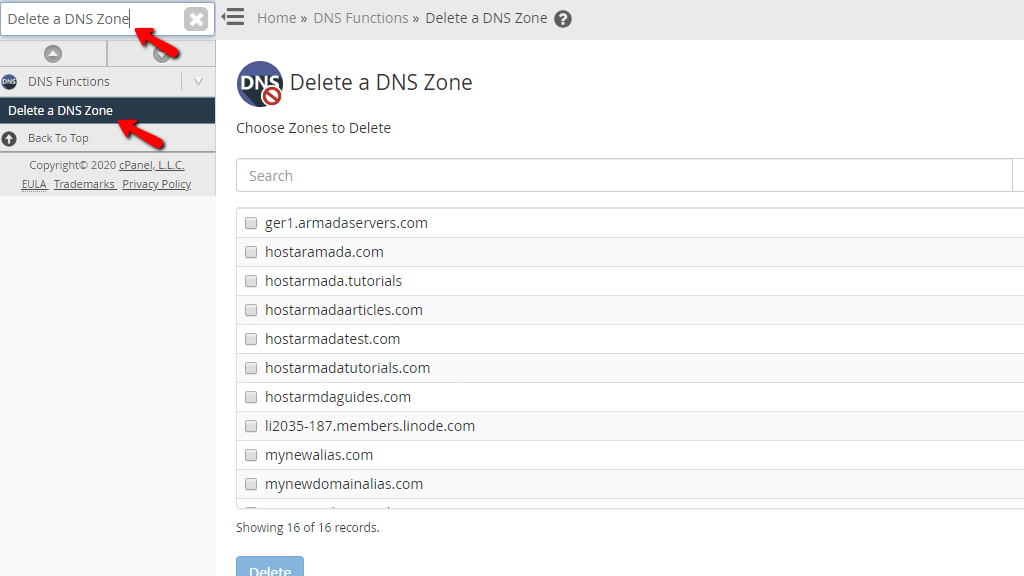Open the DNS Functions breadcrumb link

click(x=360, y=18)
